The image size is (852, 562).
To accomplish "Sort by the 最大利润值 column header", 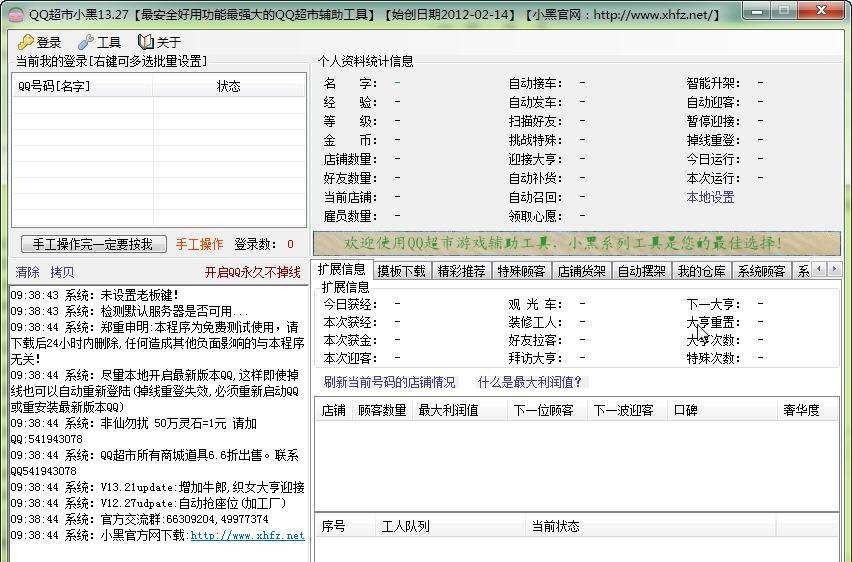I will 460,410.
